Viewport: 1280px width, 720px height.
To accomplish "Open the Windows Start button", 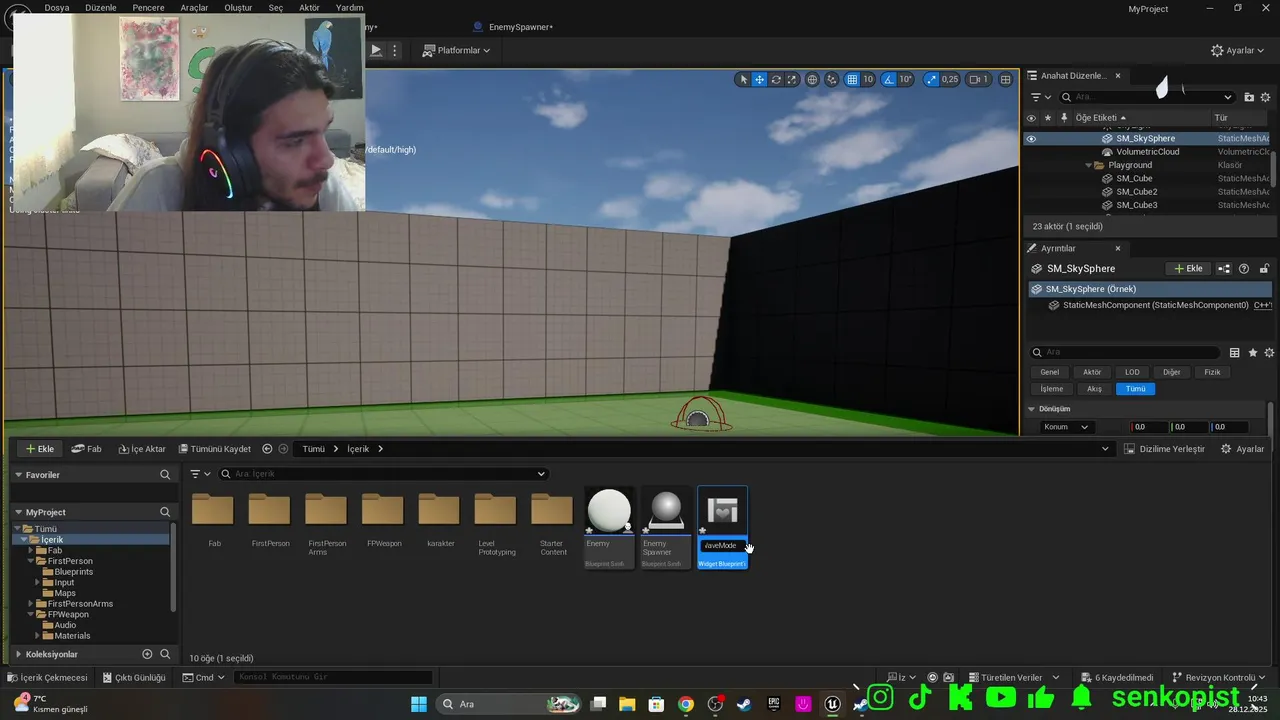I will point(418,704).
